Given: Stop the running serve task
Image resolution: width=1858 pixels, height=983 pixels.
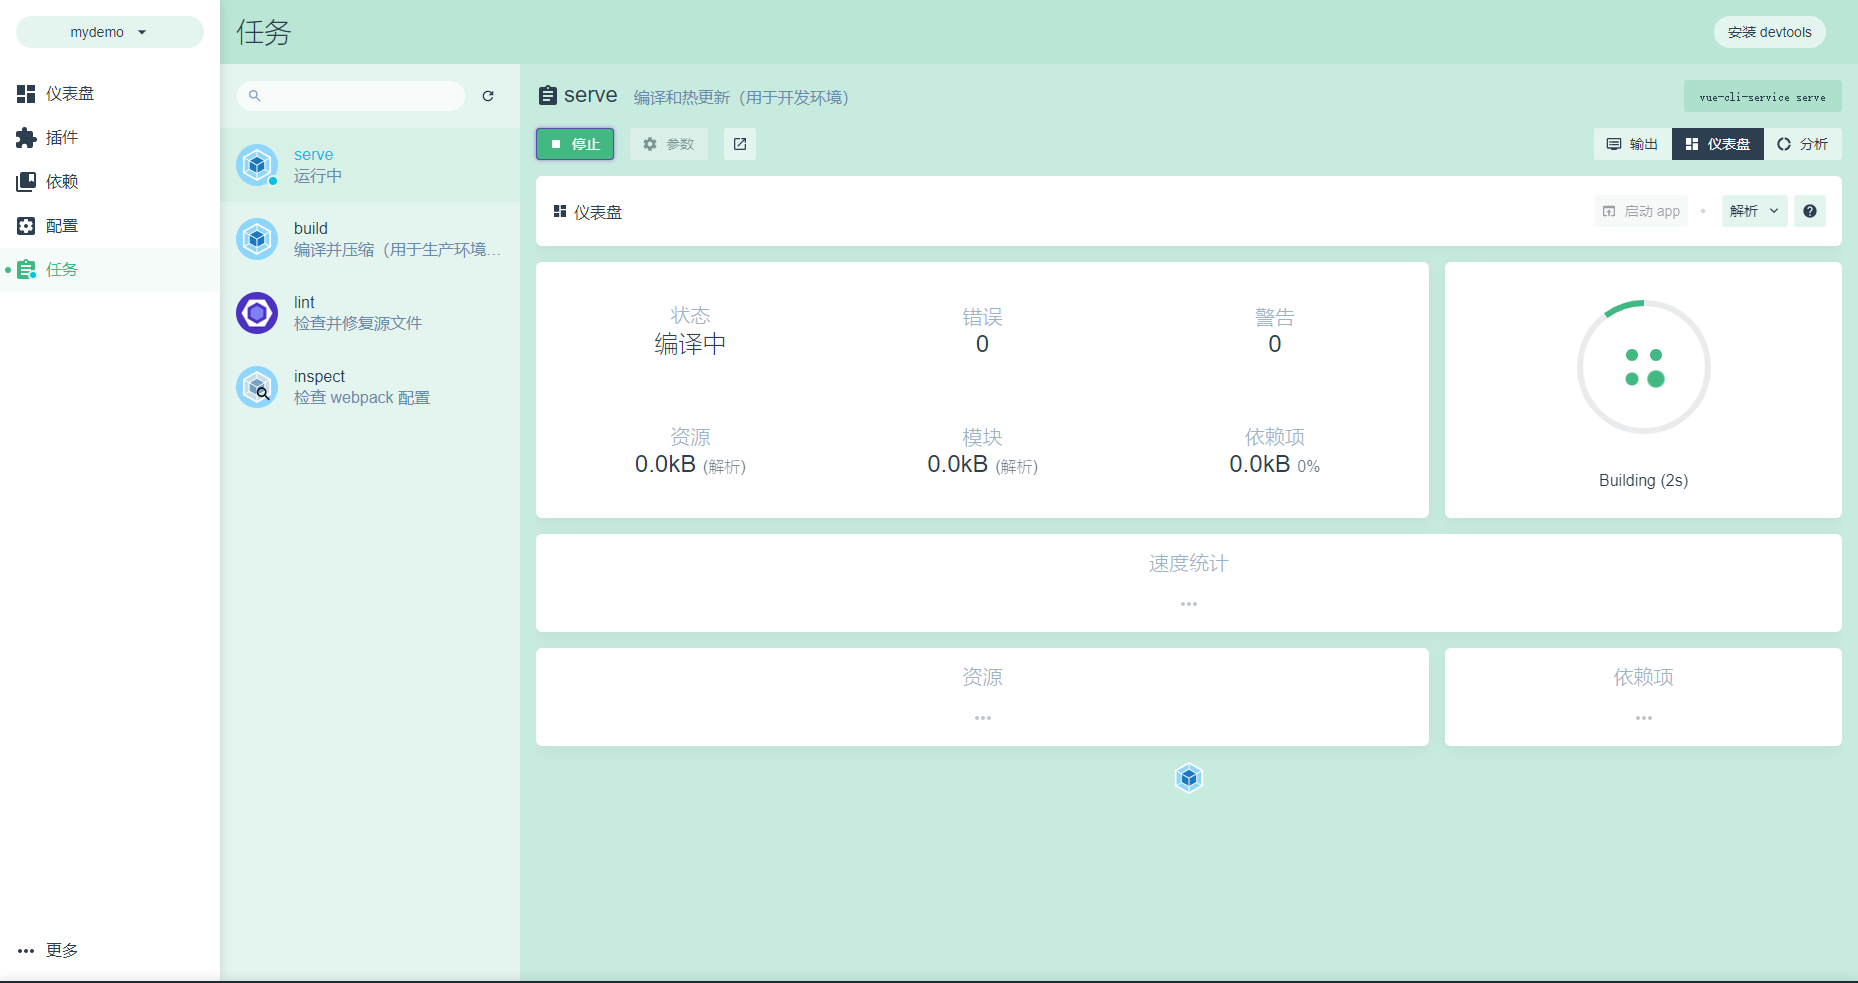Looking at the screenshot, I should (x=575, y=144).
